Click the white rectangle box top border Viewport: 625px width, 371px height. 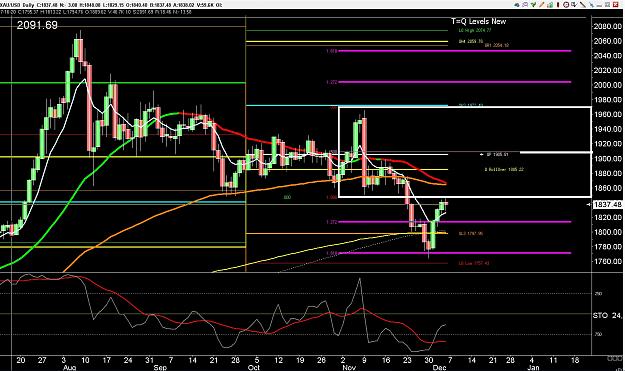point(464,107)
